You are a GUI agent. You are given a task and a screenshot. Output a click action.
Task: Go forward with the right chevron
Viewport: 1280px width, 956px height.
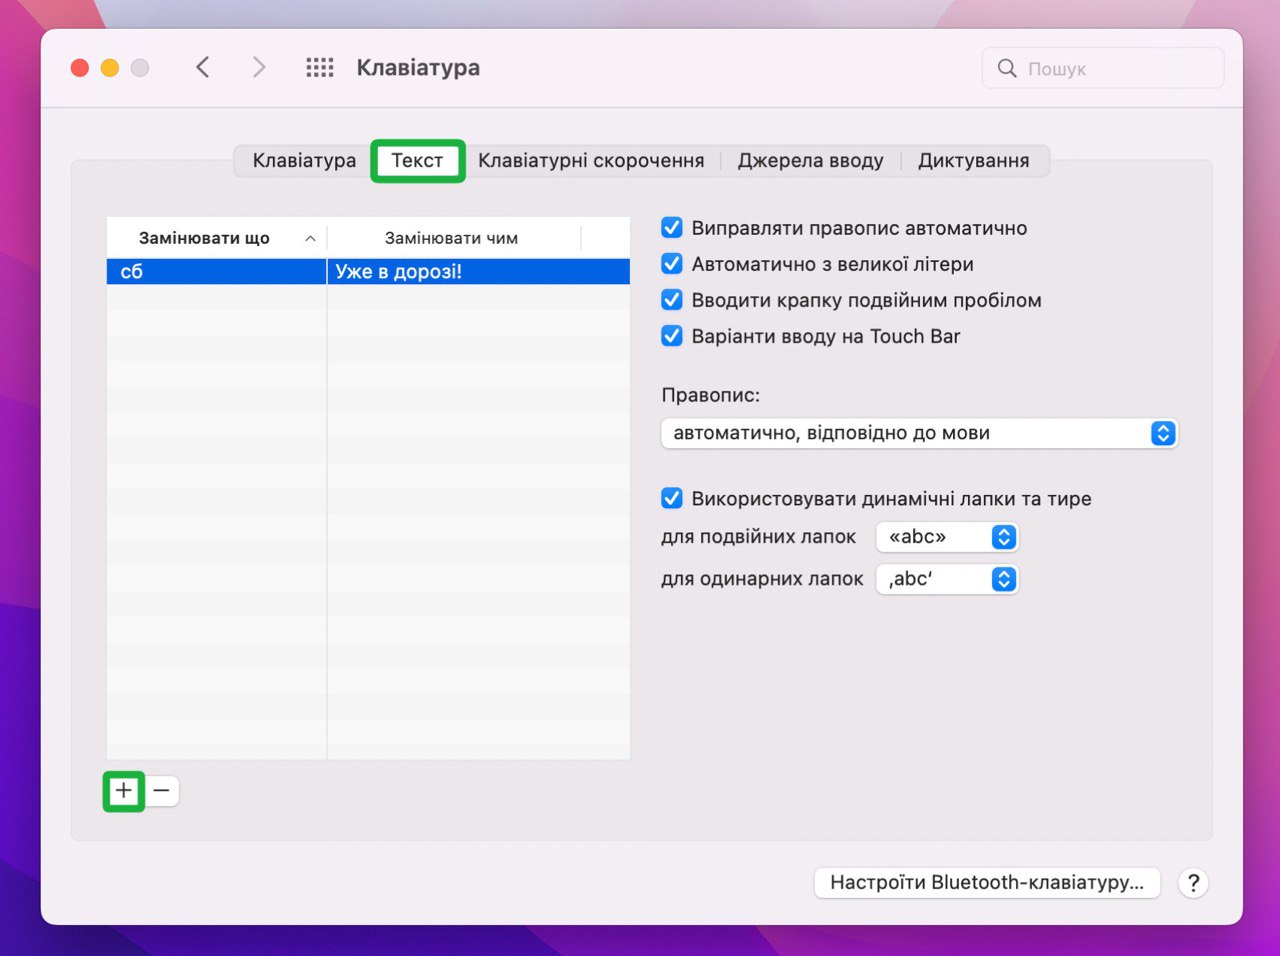259,67
